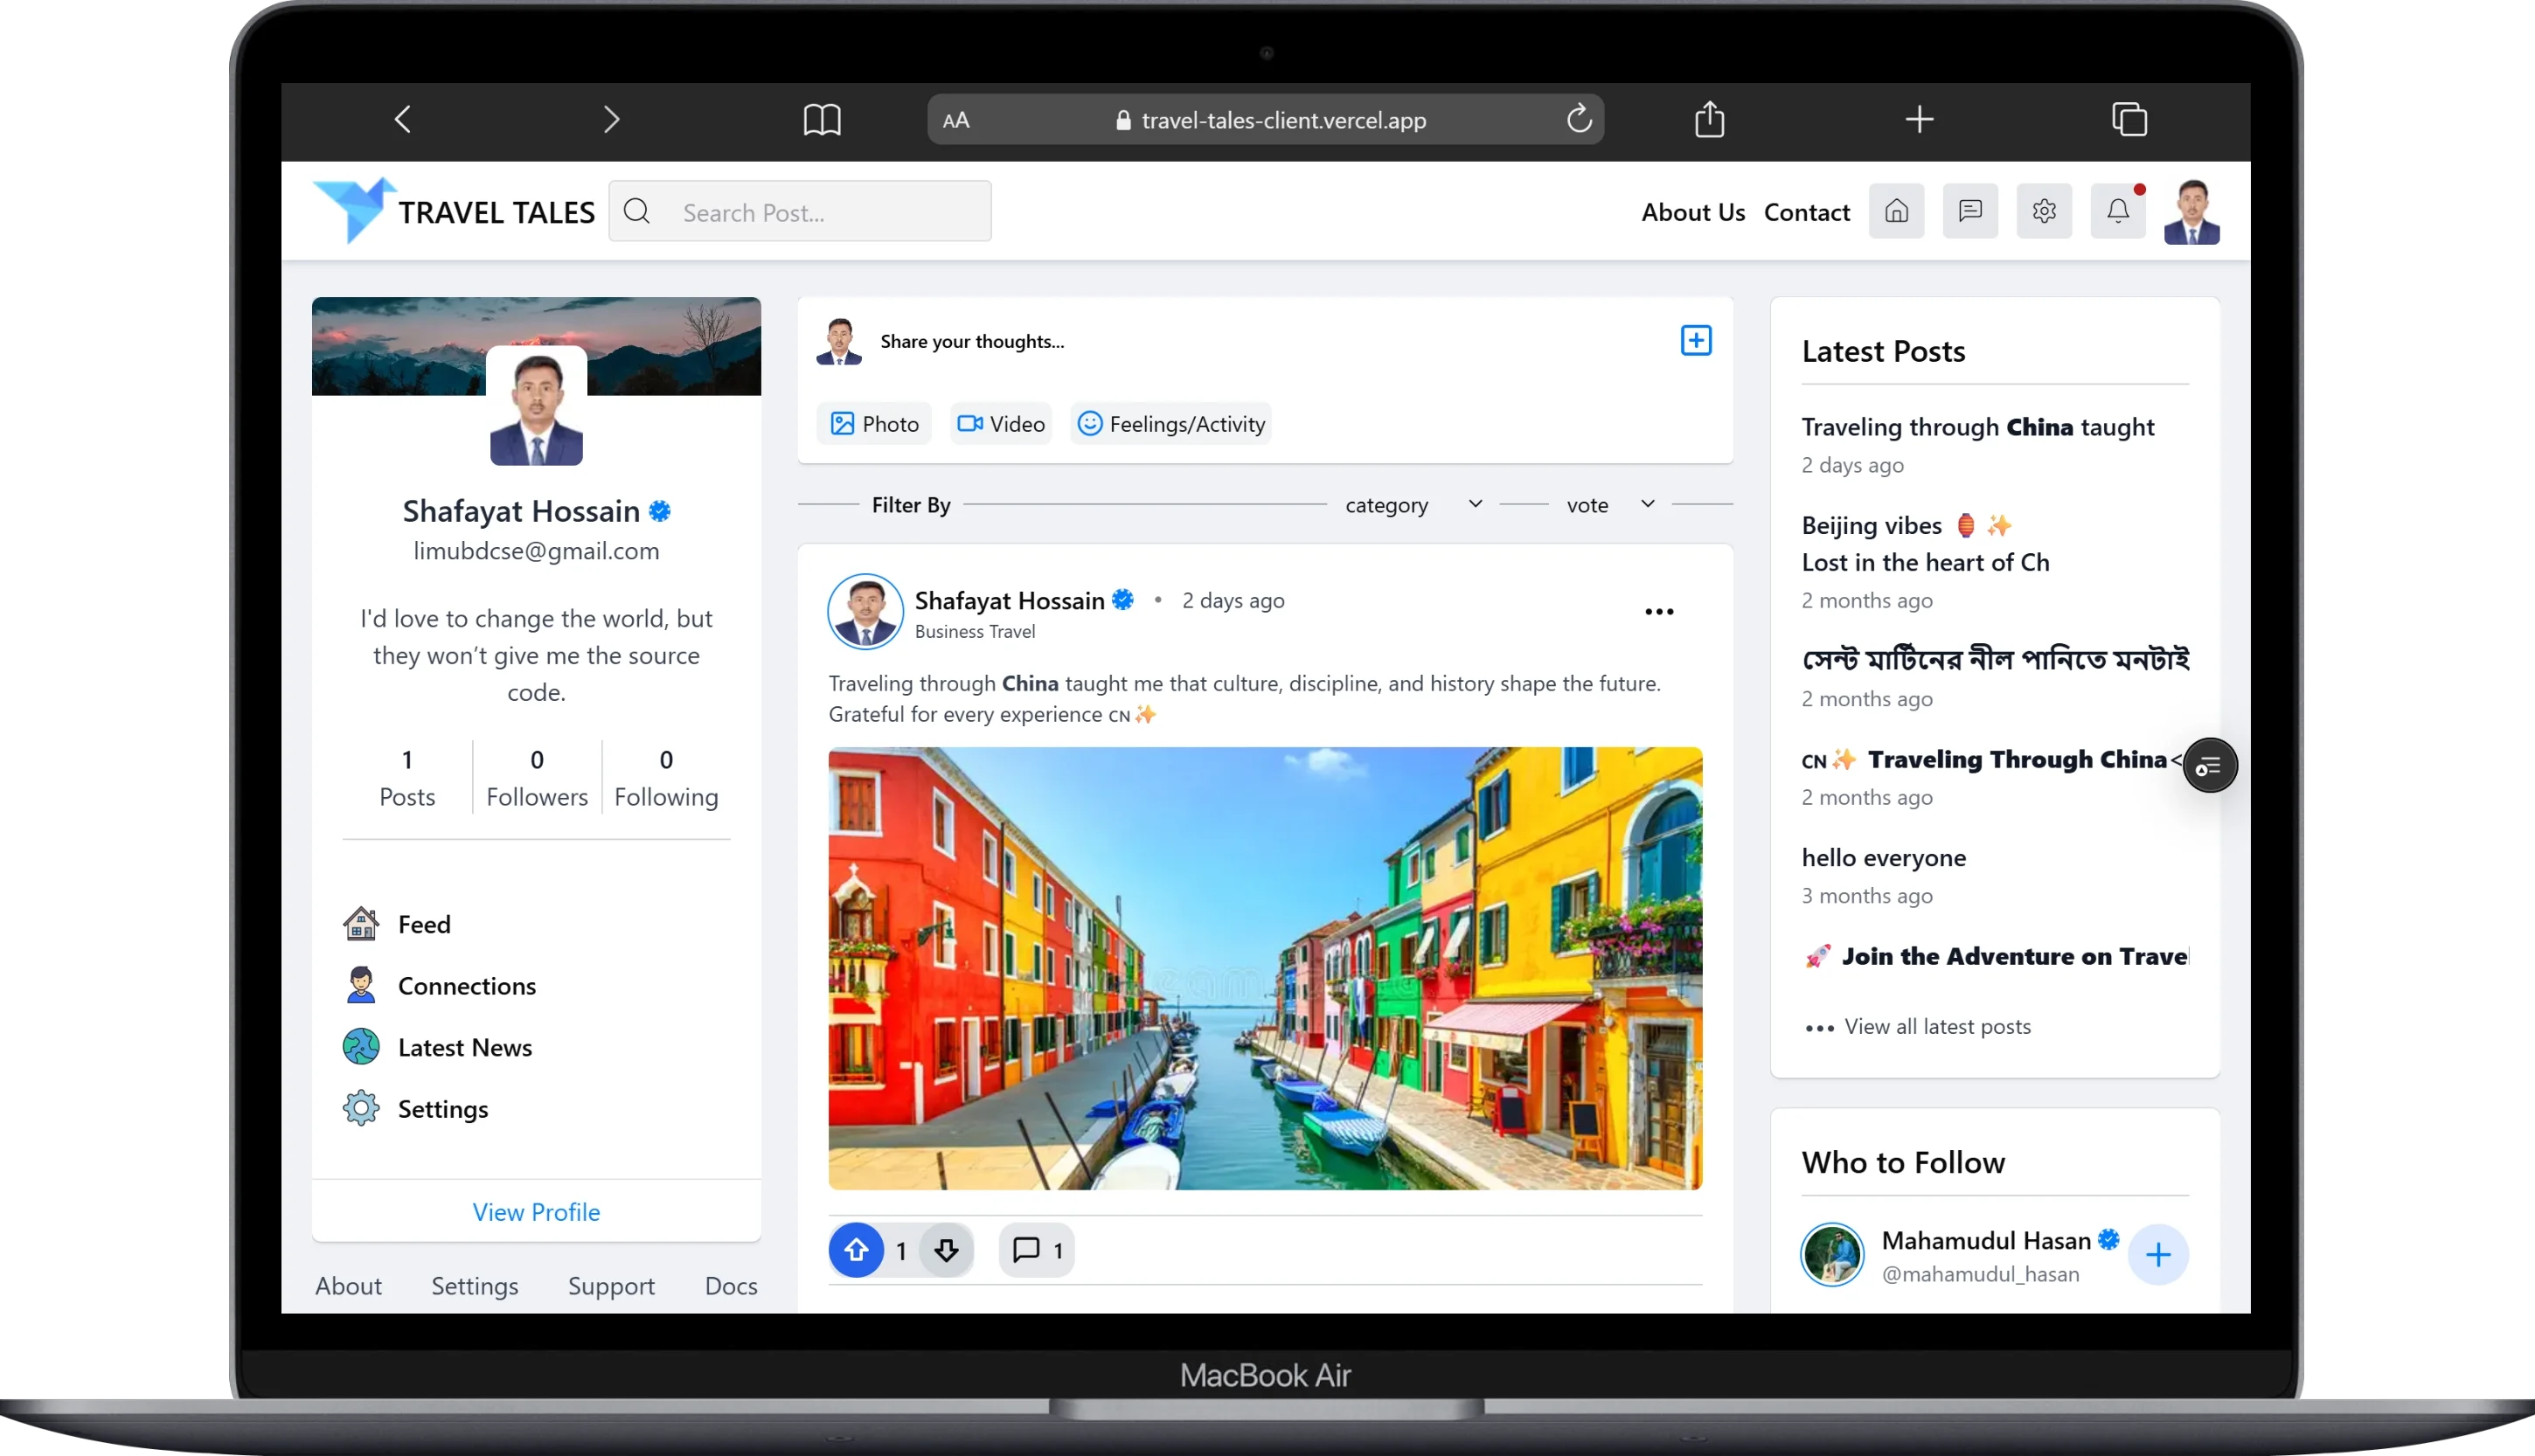Upvote the China travel post
The width and height of the screenshot is (2535, 1456).
[856, 1250]
